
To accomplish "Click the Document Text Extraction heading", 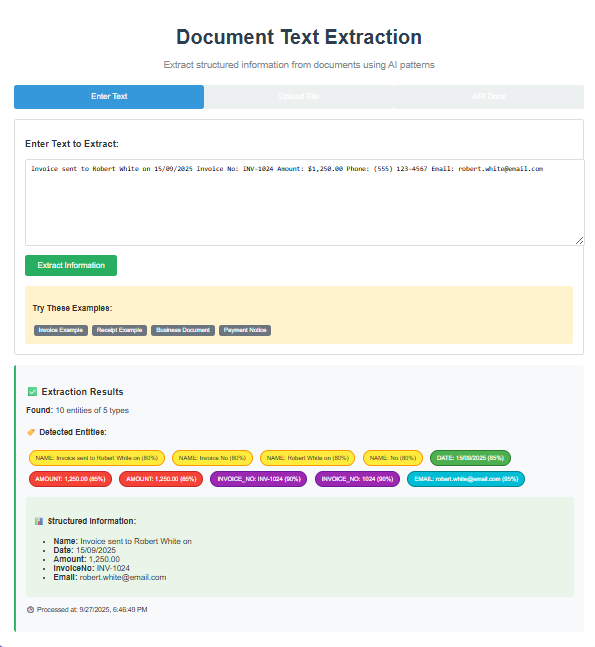I will 299,37.
